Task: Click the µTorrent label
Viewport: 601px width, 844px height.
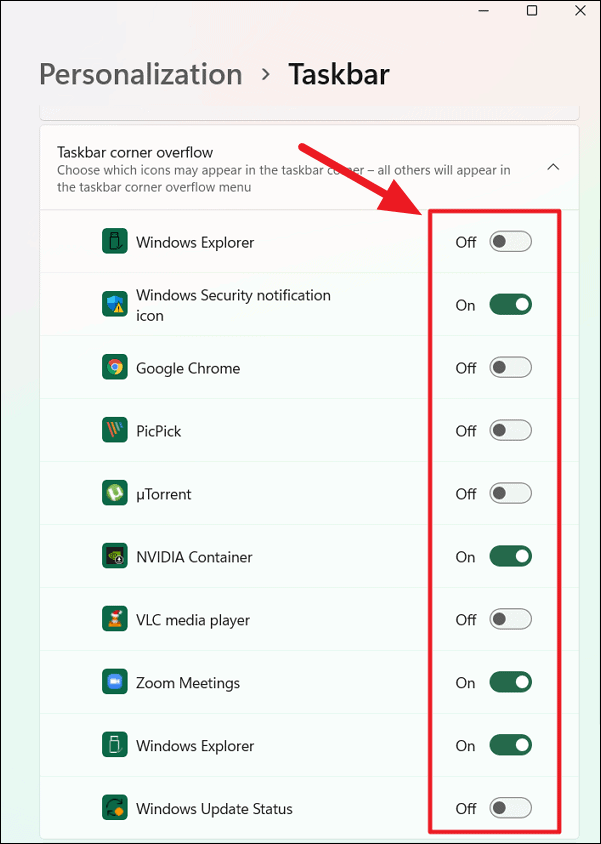Action: coord(164,494)
